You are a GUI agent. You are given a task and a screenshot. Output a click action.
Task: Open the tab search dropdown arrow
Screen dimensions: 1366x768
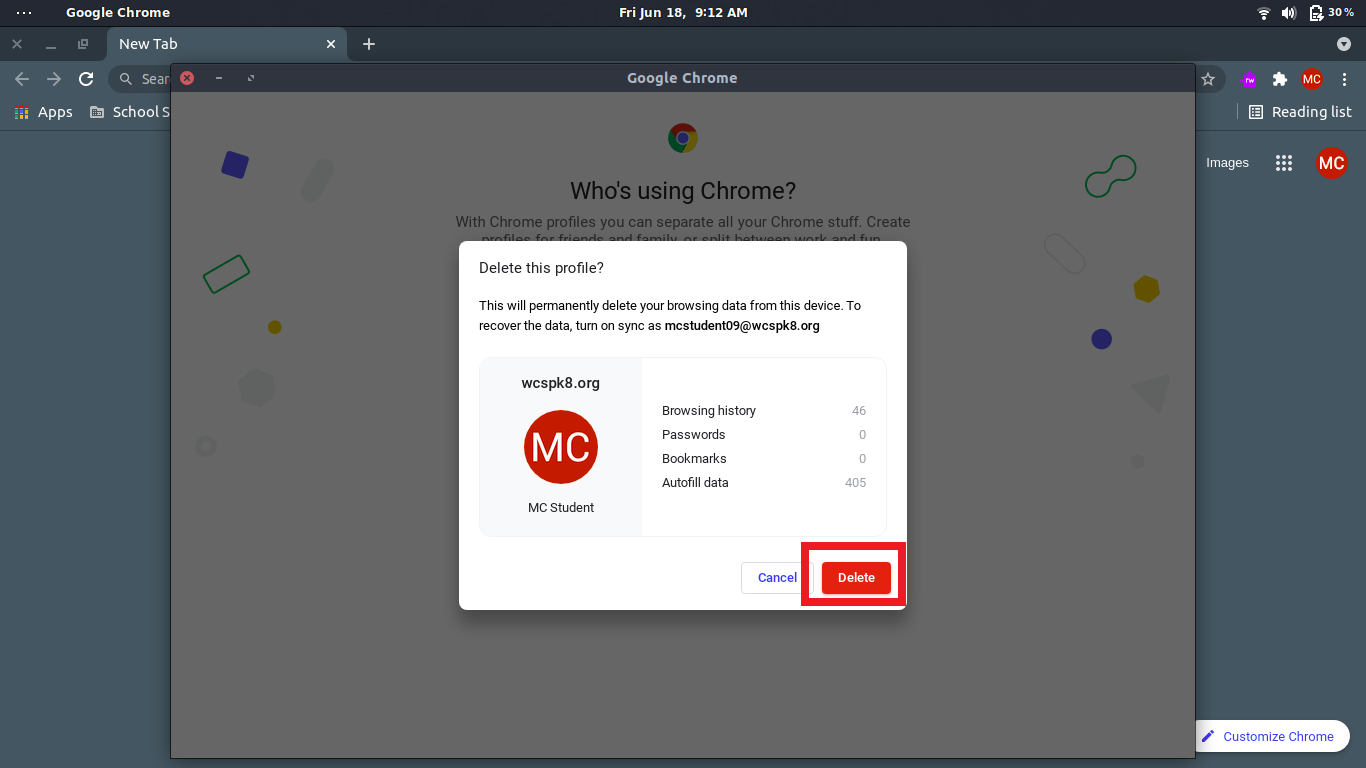click(1344, 44)
